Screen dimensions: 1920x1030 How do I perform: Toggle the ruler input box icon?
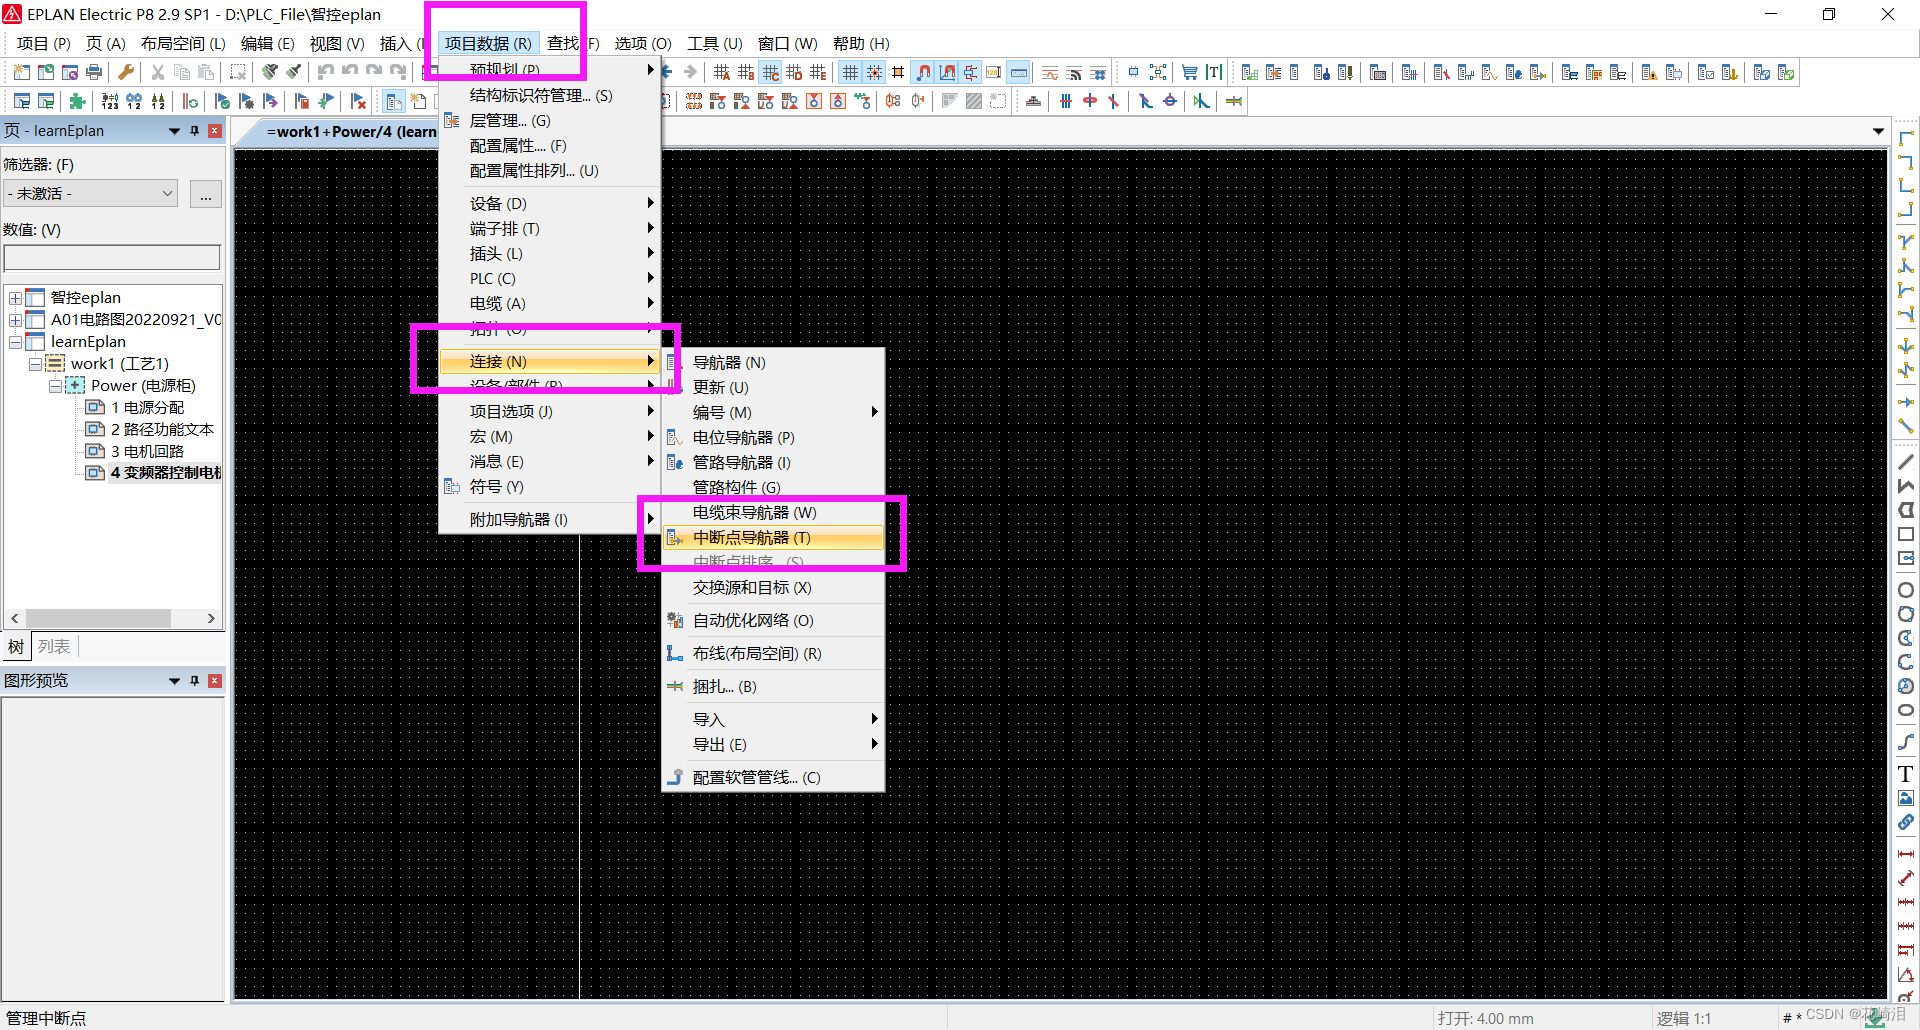(x=1019, y=72)
